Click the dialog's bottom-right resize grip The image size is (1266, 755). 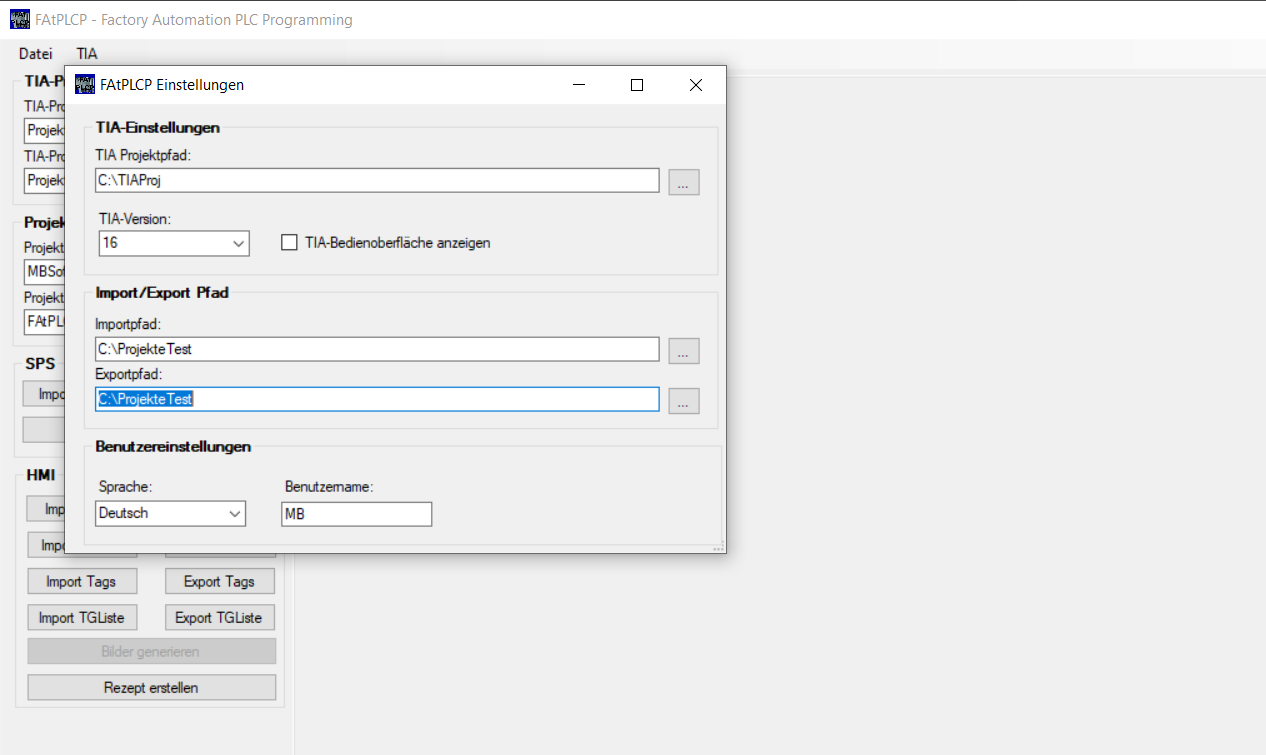point(718,548)
